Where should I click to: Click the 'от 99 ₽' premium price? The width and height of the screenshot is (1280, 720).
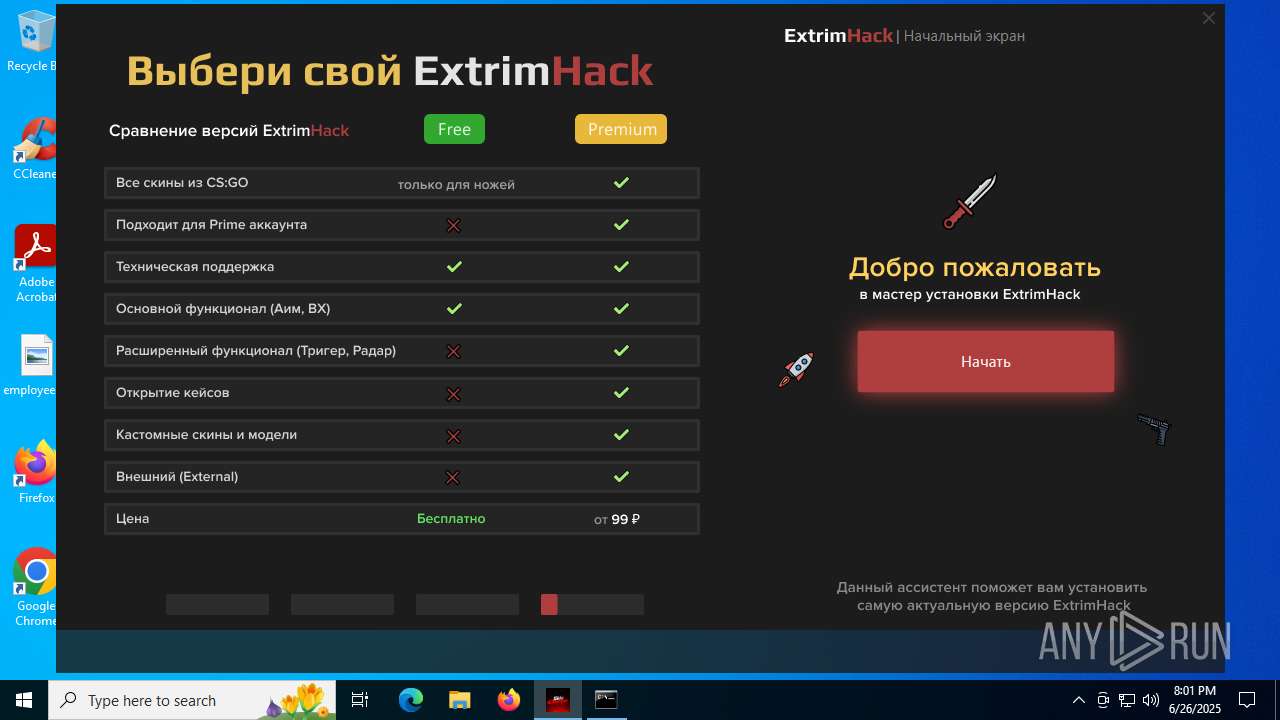(617, 519)
